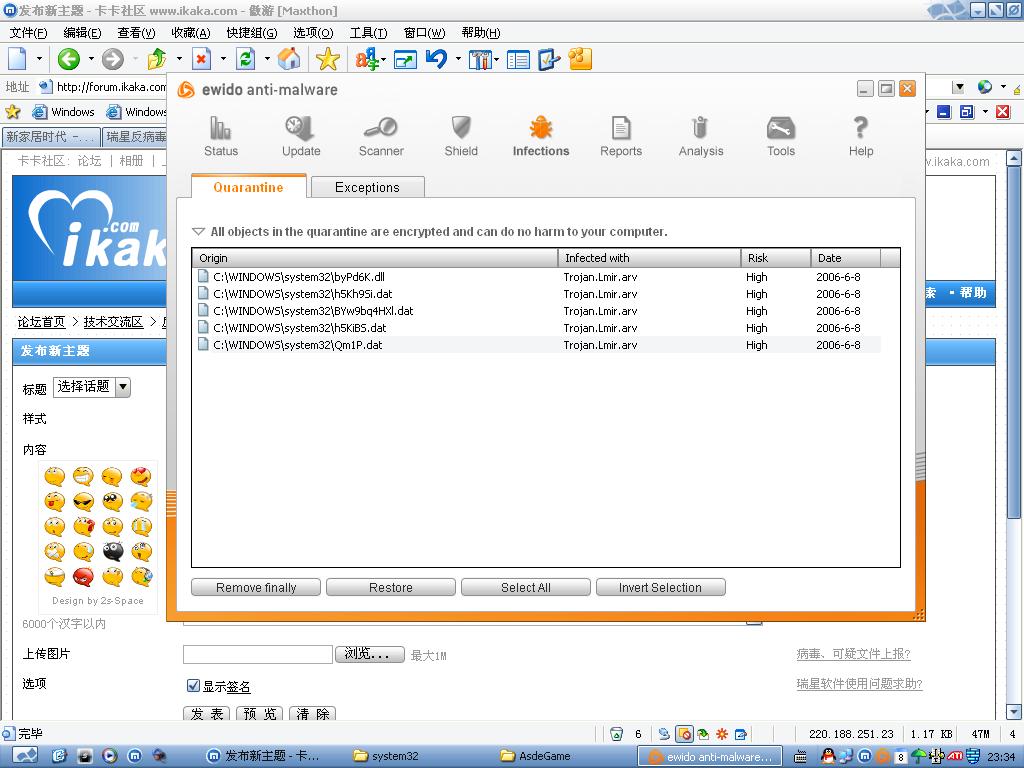Click 预览 preview button
Screen dimensions: 1024x768
tap(260, 714)
